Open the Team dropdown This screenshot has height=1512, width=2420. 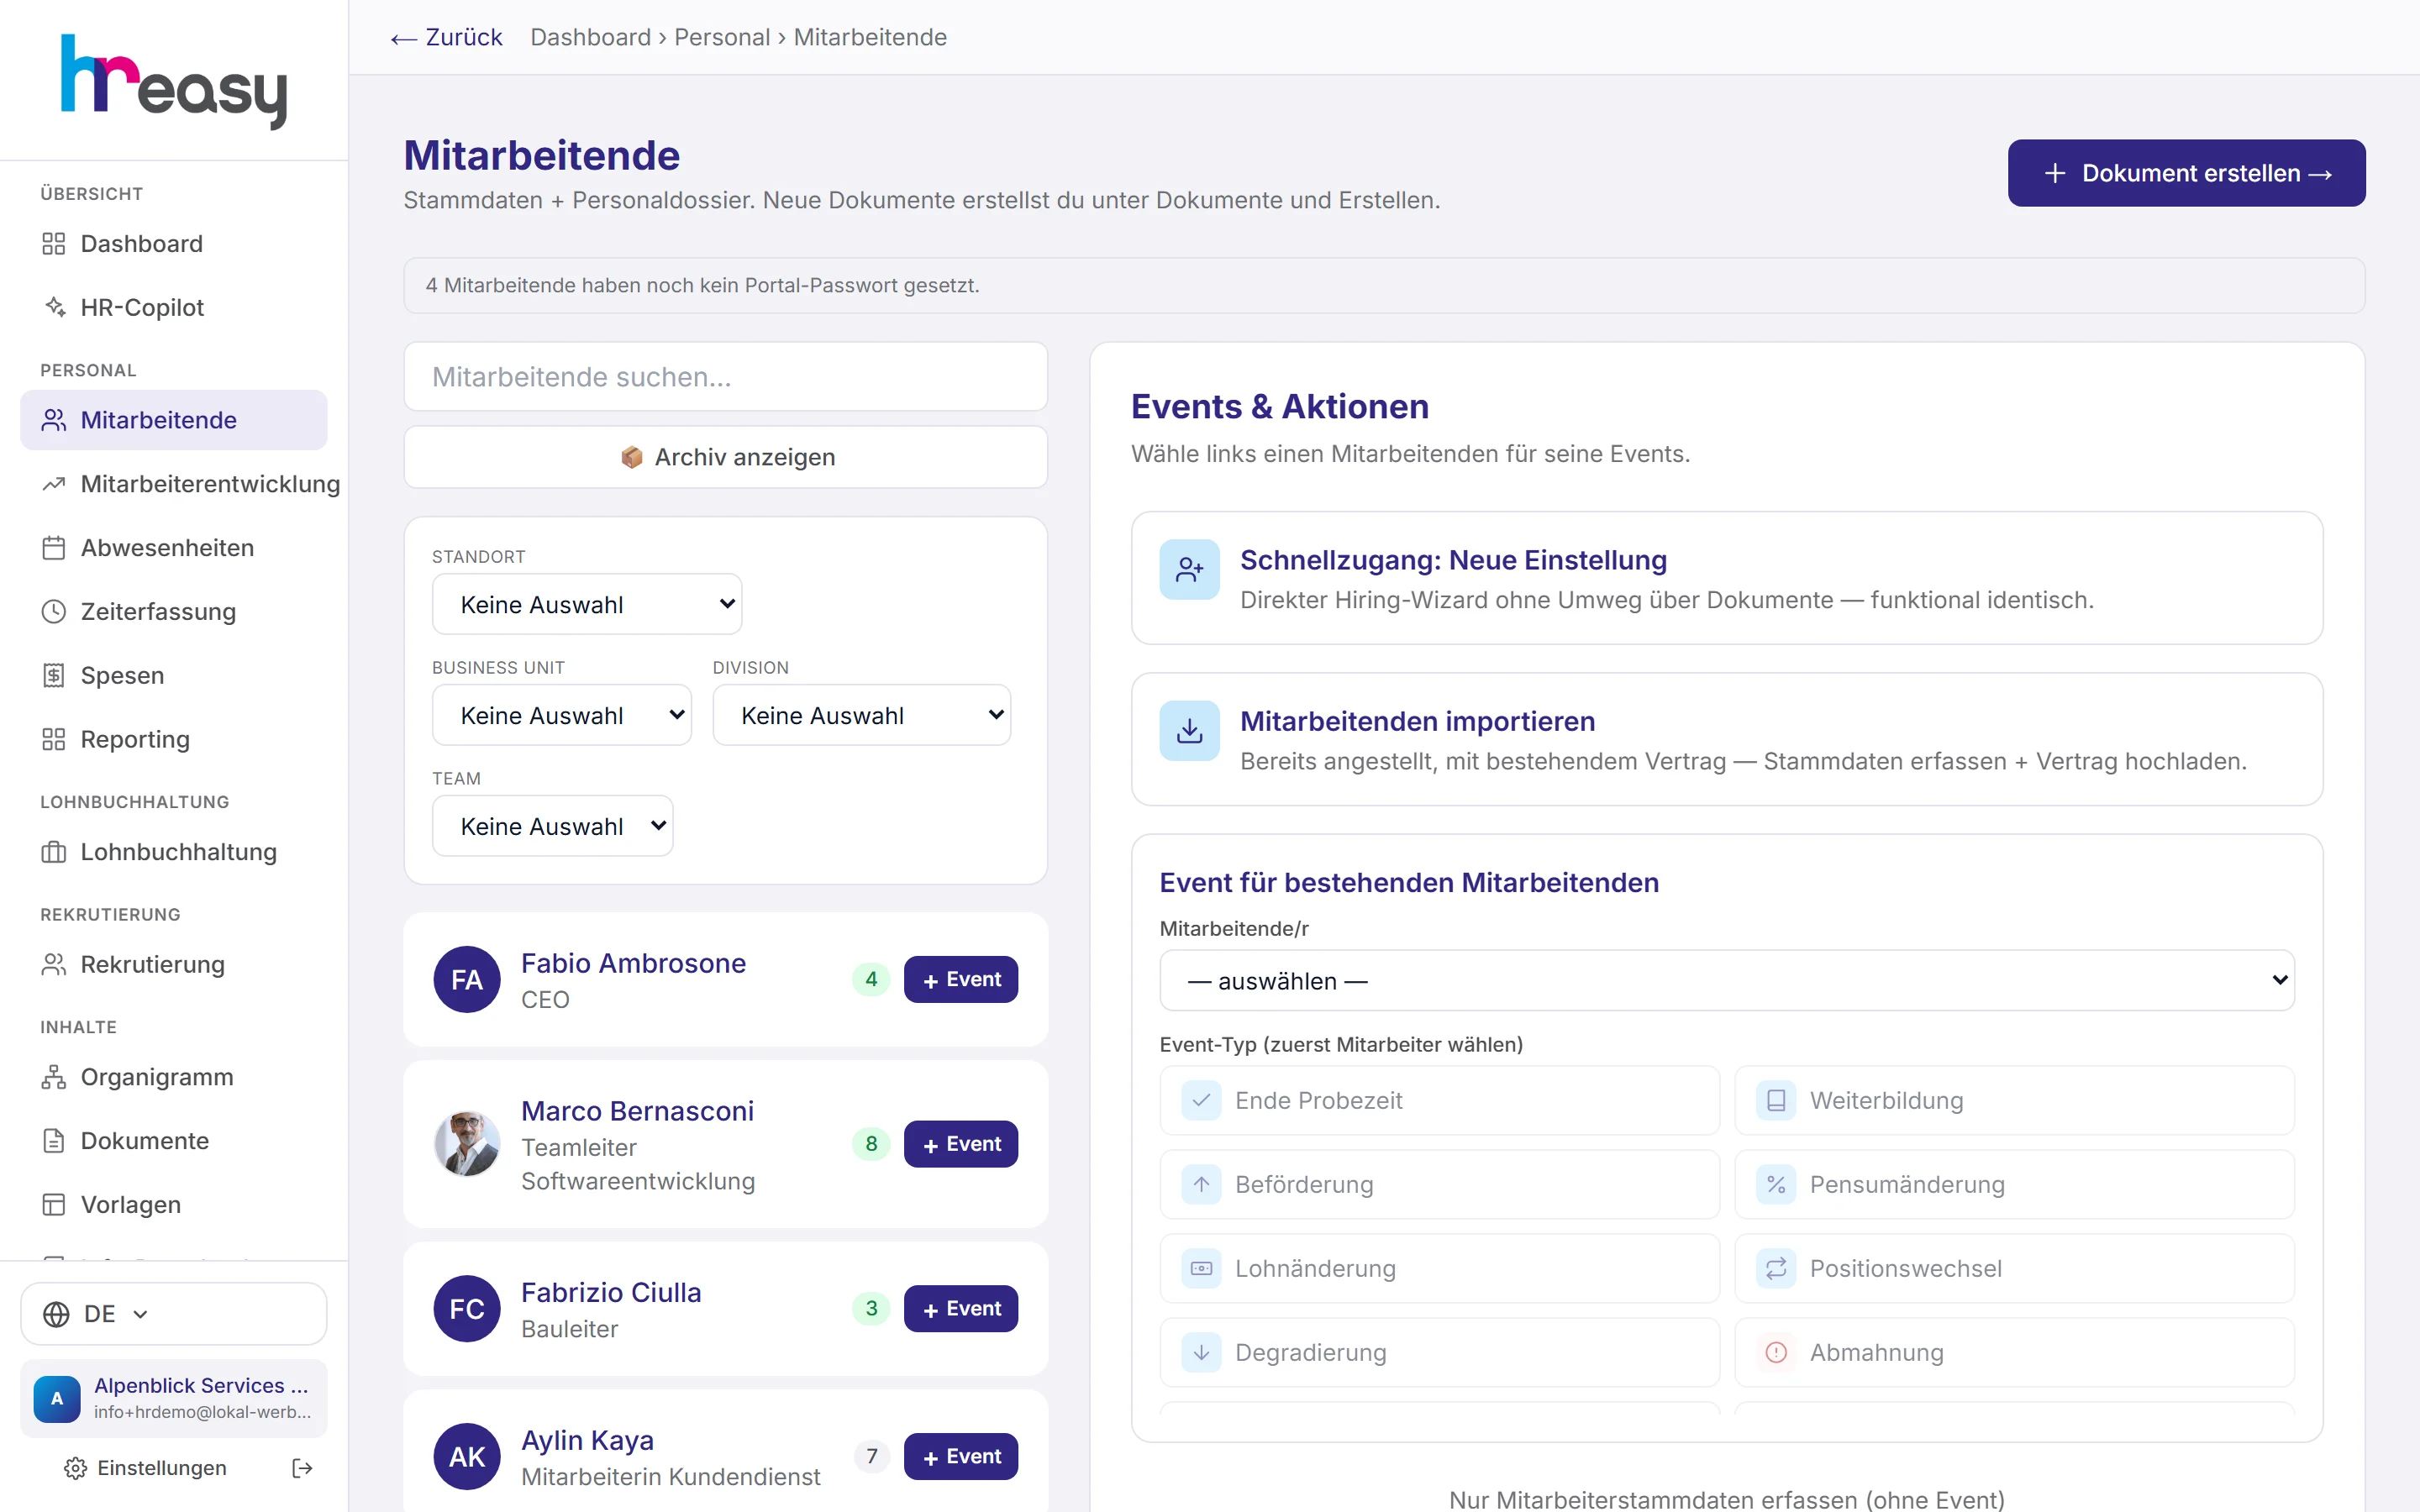click(553, 826)
